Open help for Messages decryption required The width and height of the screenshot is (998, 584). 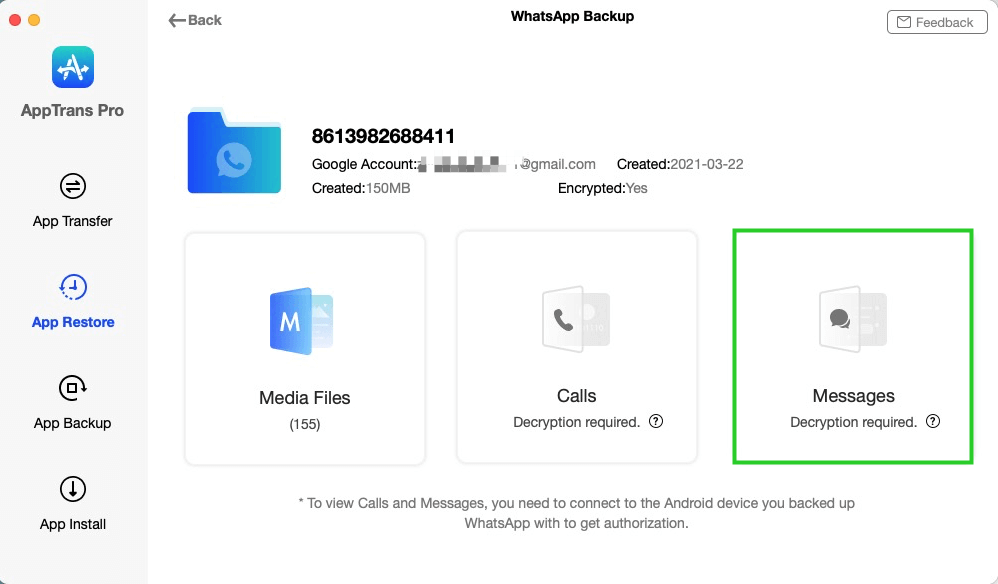(932, 421)
